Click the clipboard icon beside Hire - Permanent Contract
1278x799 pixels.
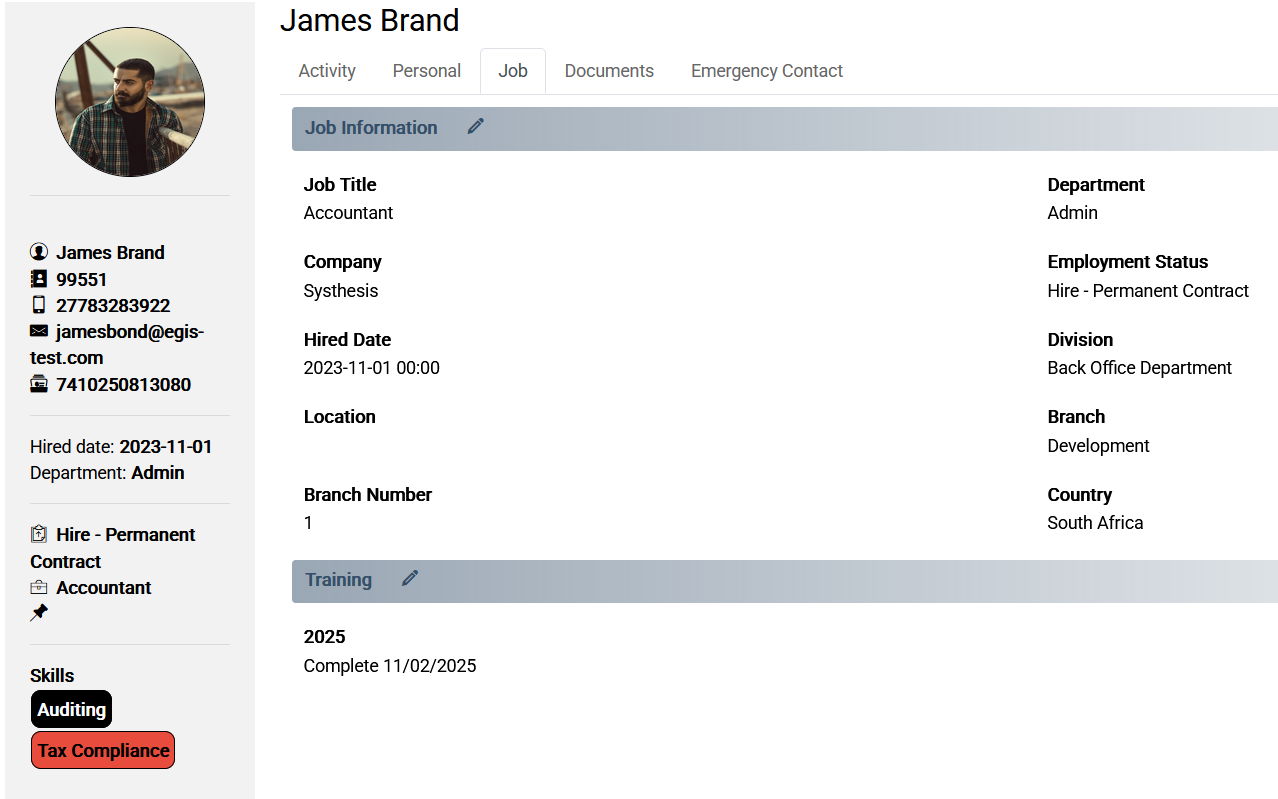pos(39,534)
